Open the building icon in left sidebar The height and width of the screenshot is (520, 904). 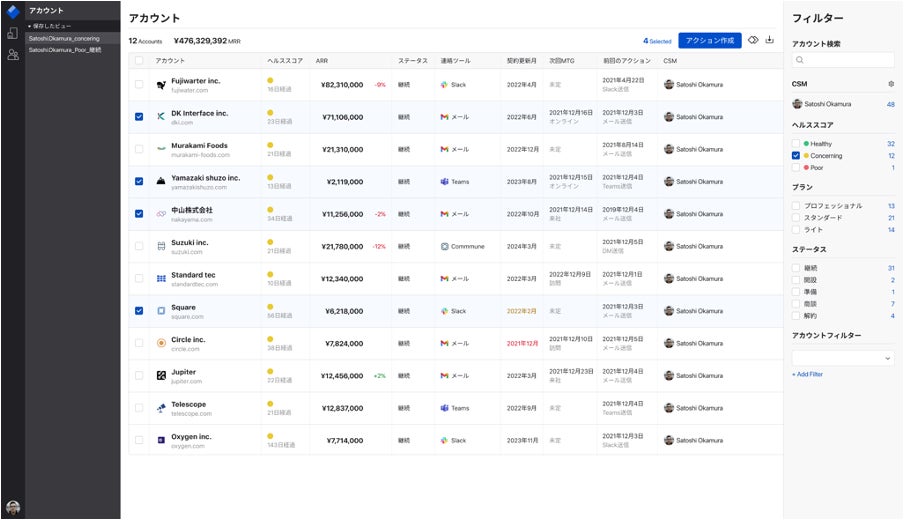click(12, 33)
